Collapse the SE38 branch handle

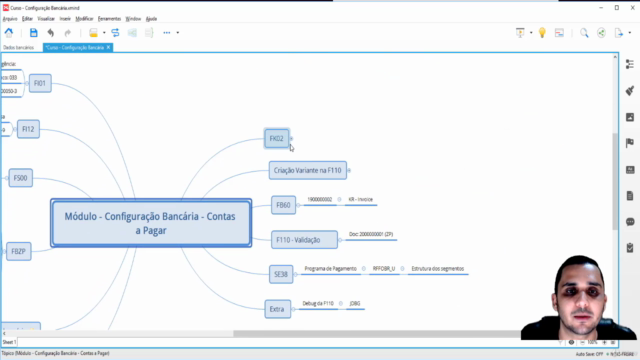point(296,274)
